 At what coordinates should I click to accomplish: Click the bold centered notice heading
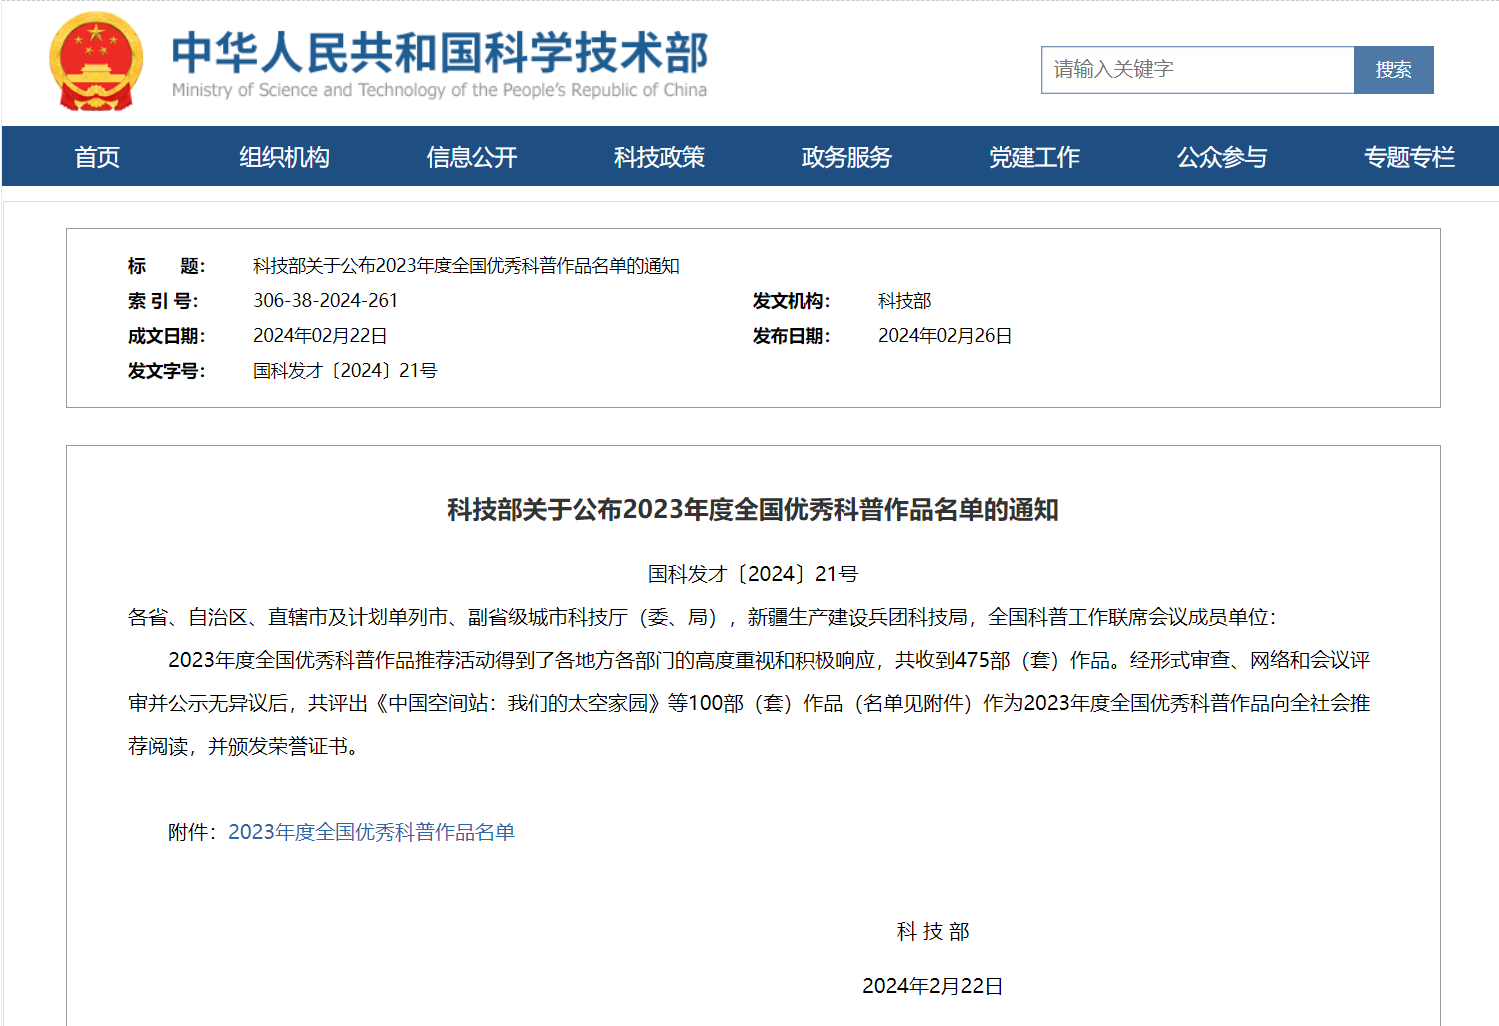point(752,510)
